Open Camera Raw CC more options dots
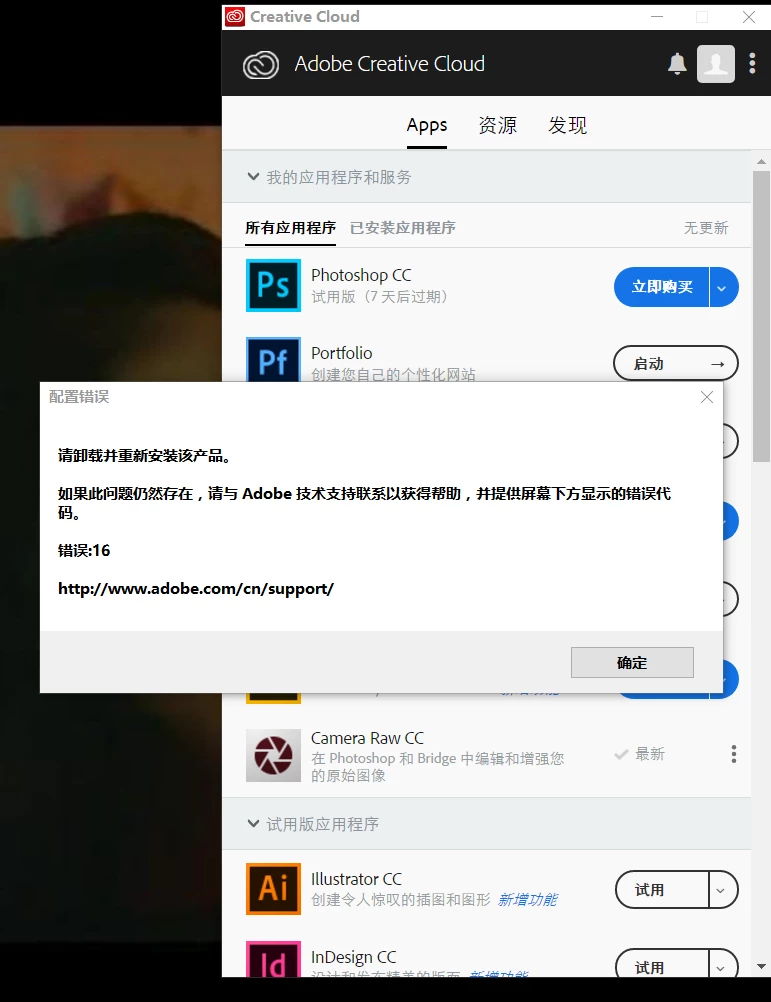 [x=734, y=754]
